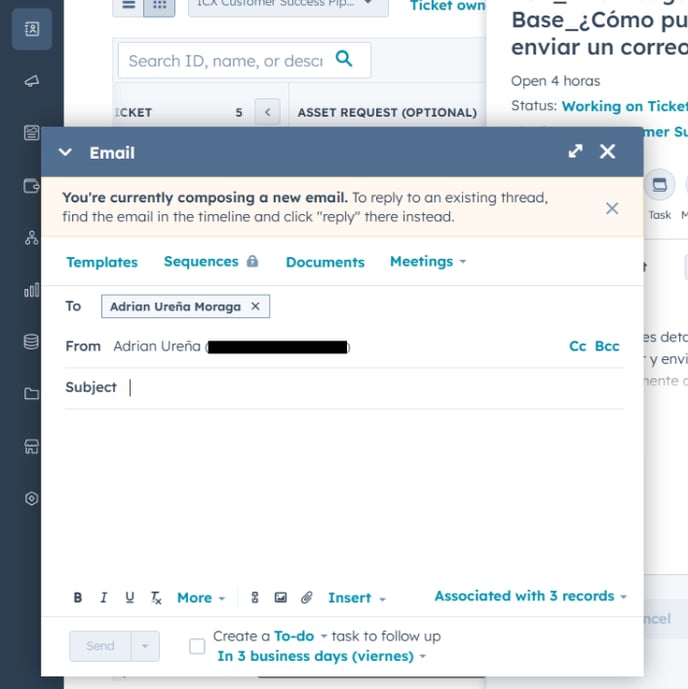Image resolution: width=688 pixels, height=689 pixels.
Task: Click the Send button
Action: (100, 646)
